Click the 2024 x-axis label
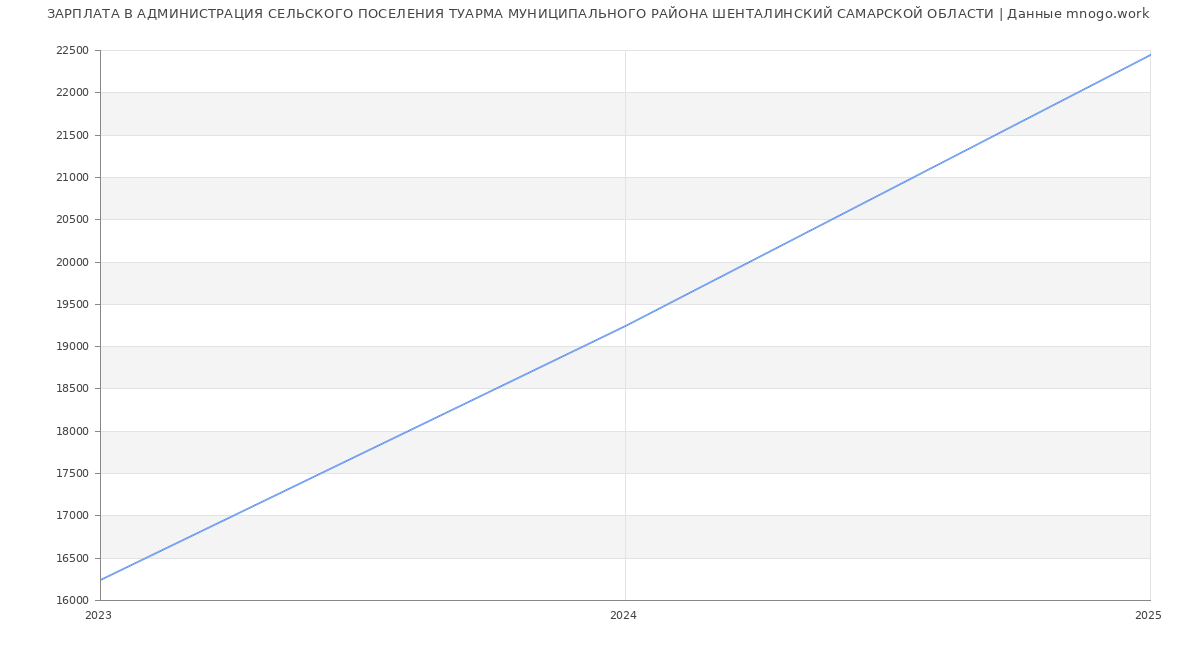 (x=623, y=616)
